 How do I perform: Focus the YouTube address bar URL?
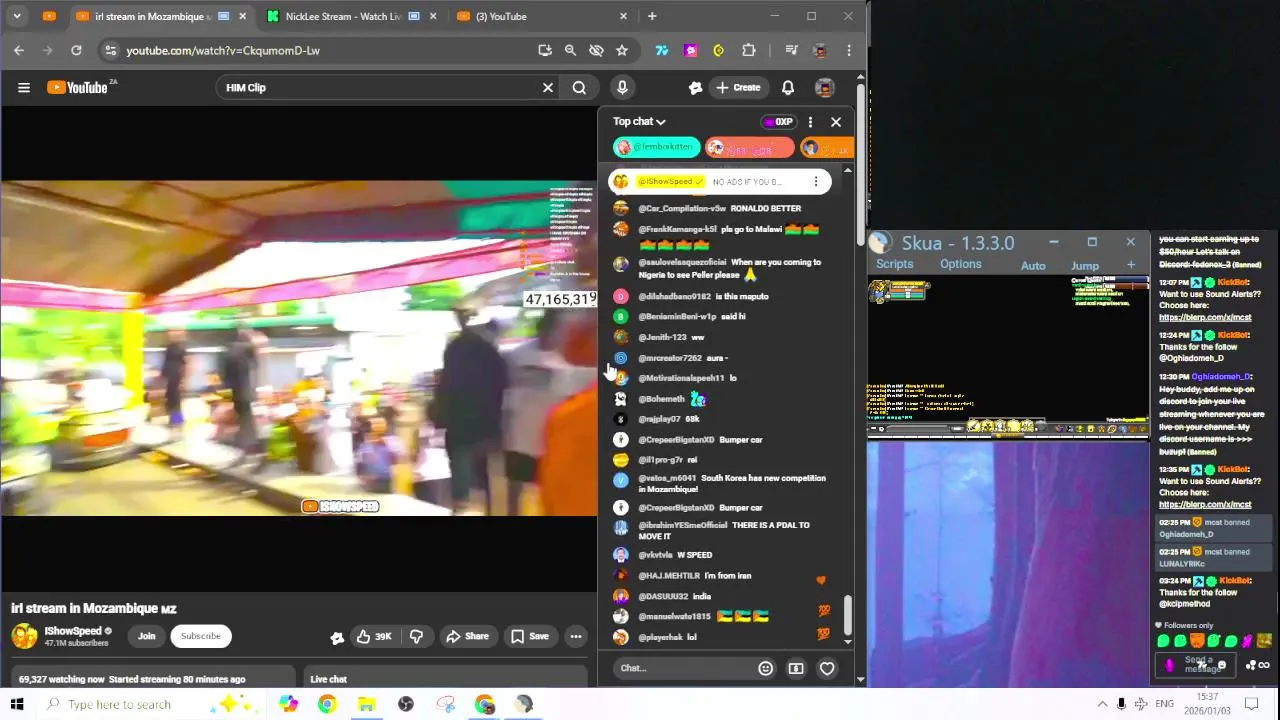coord(223,50)
